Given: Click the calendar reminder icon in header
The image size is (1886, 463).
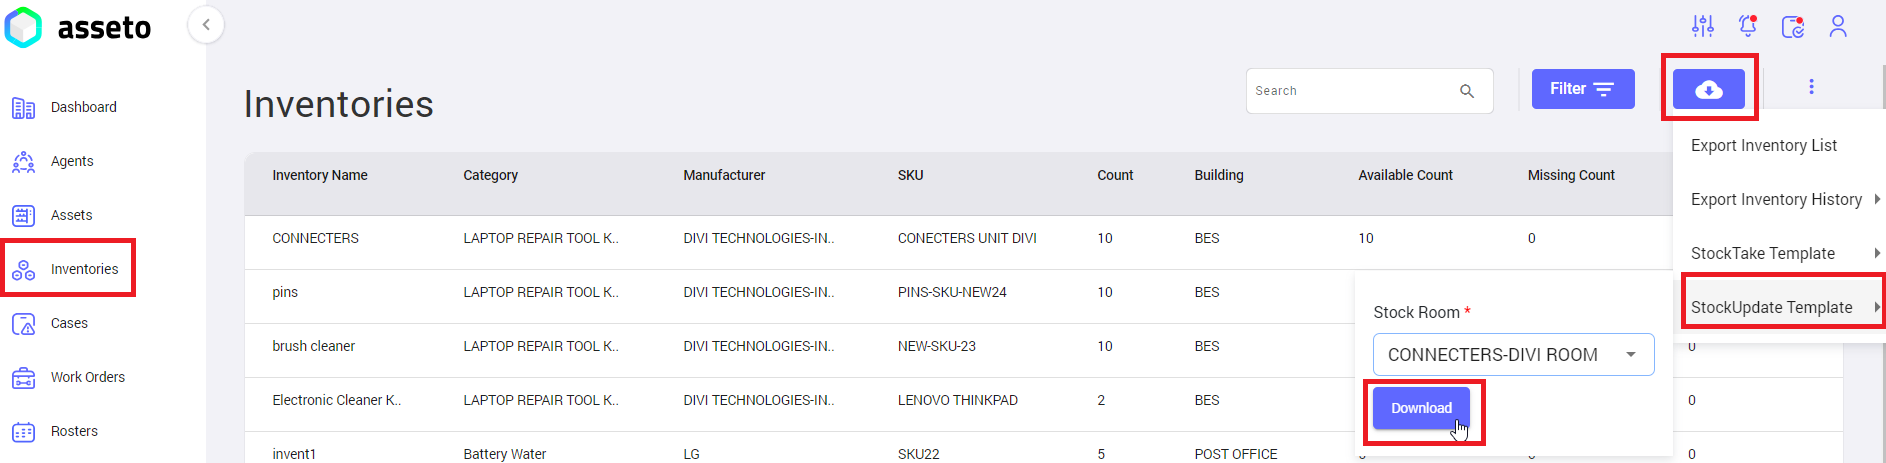Looking at the screenshot, I should [1792, 26].
